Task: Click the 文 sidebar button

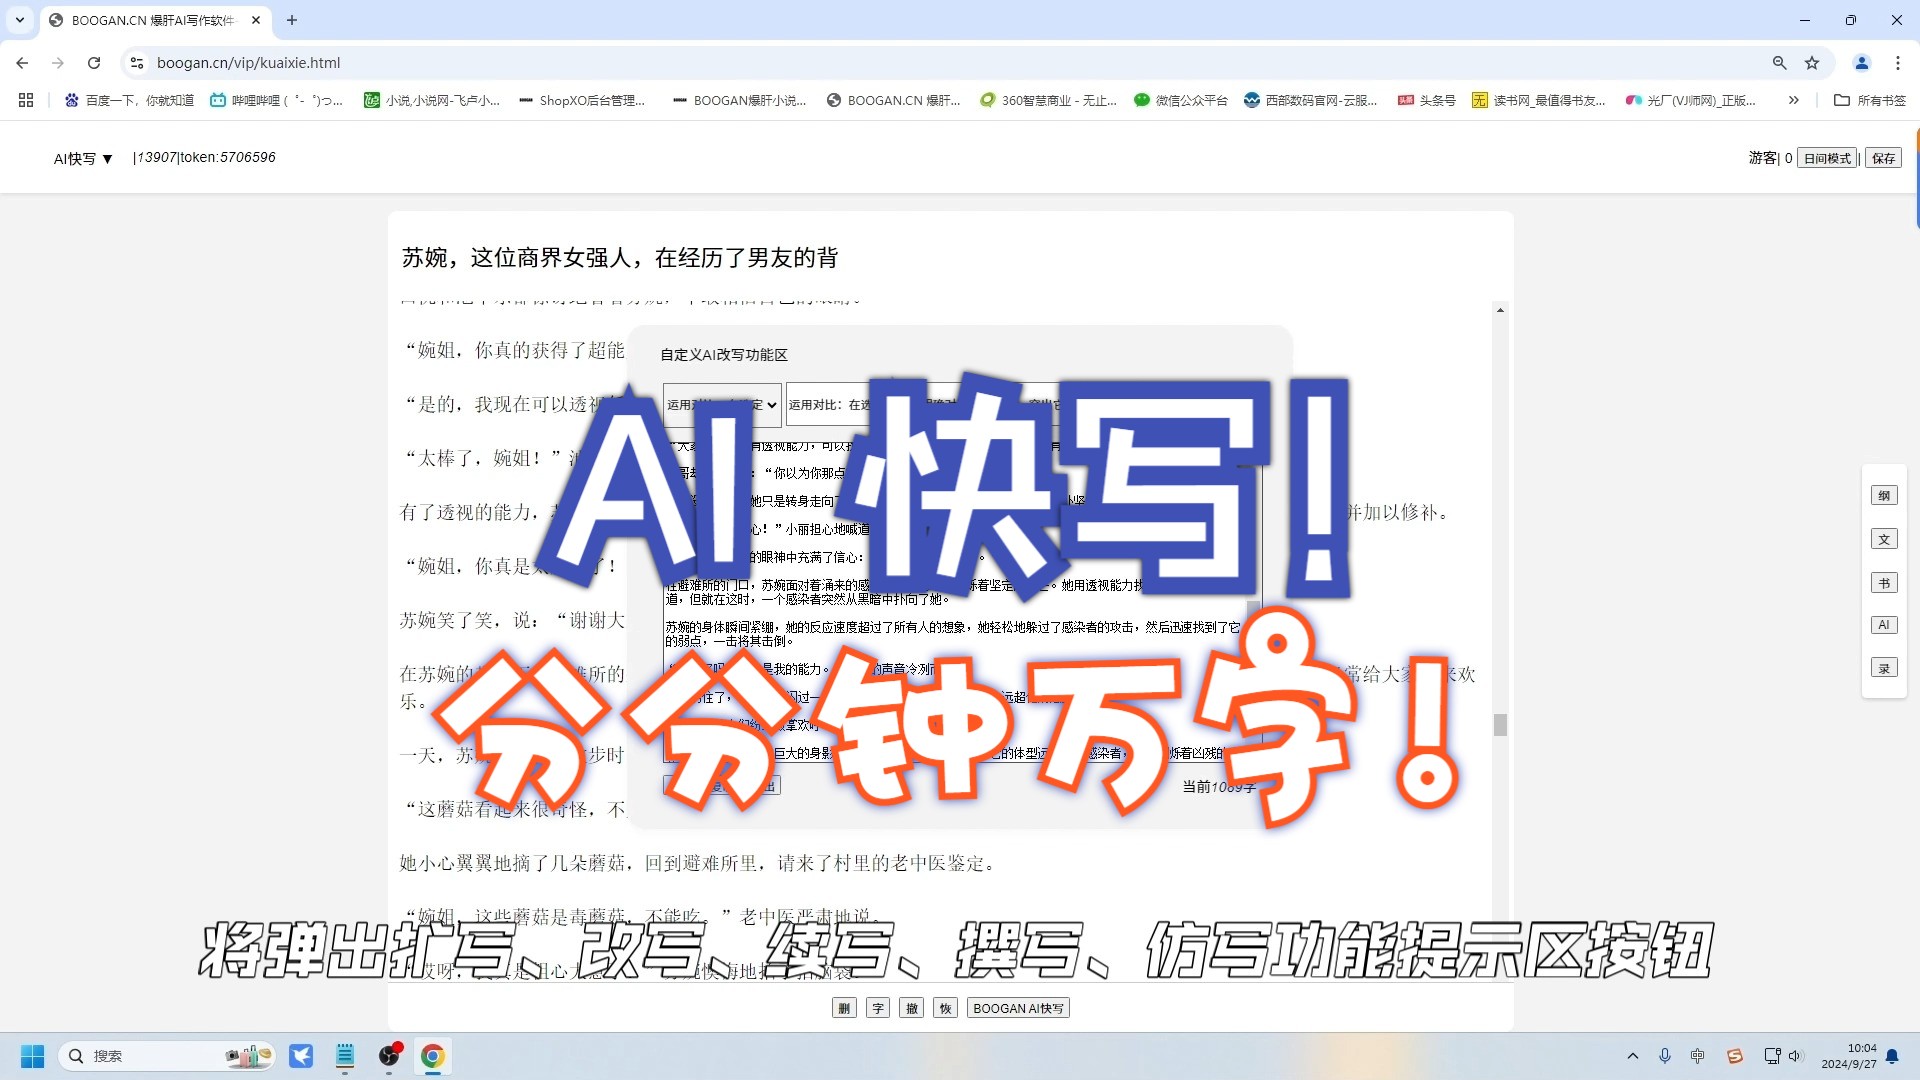Action: (x=1884, y=539)
